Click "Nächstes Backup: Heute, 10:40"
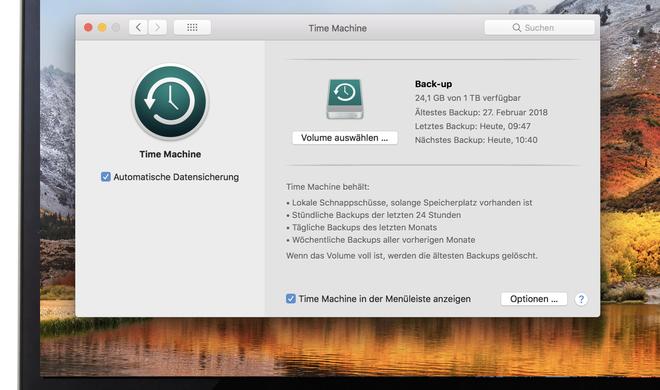 [476, 140]
